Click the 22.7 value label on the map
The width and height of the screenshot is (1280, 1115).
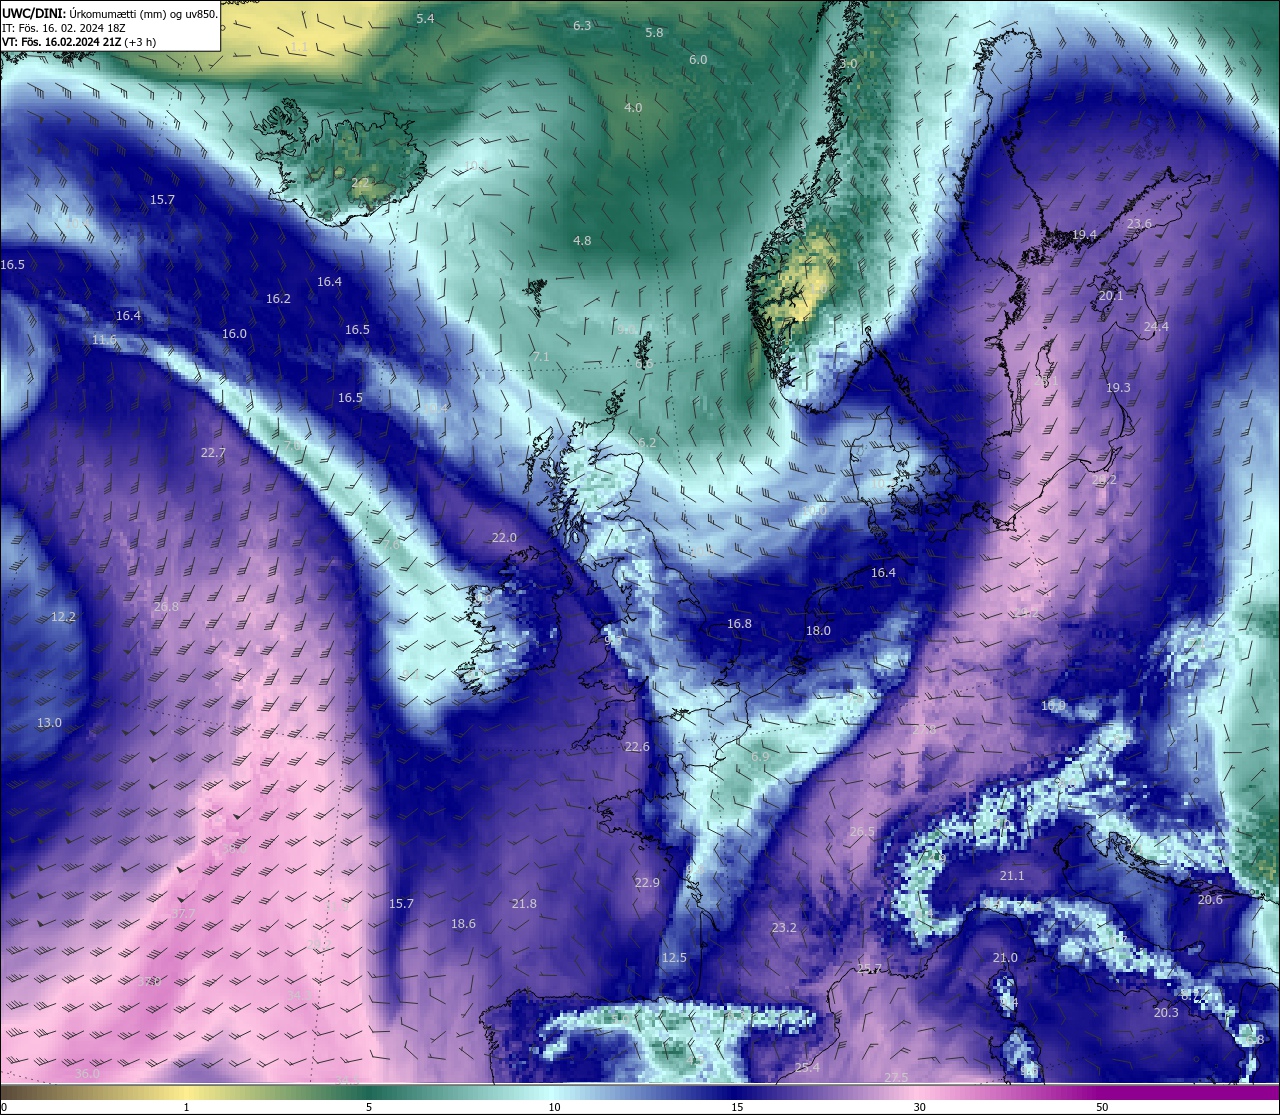click(x=213, y=453)
